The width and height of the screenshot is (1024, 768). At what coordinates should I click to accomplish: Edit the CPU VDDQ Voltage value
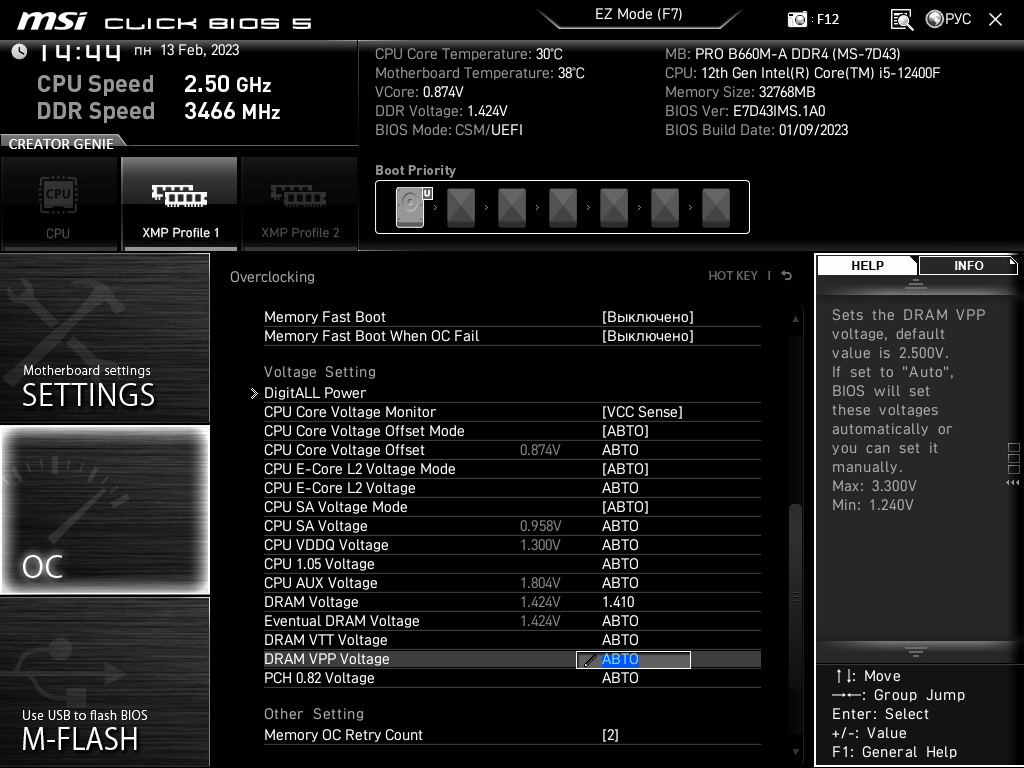tap(620, 545)
